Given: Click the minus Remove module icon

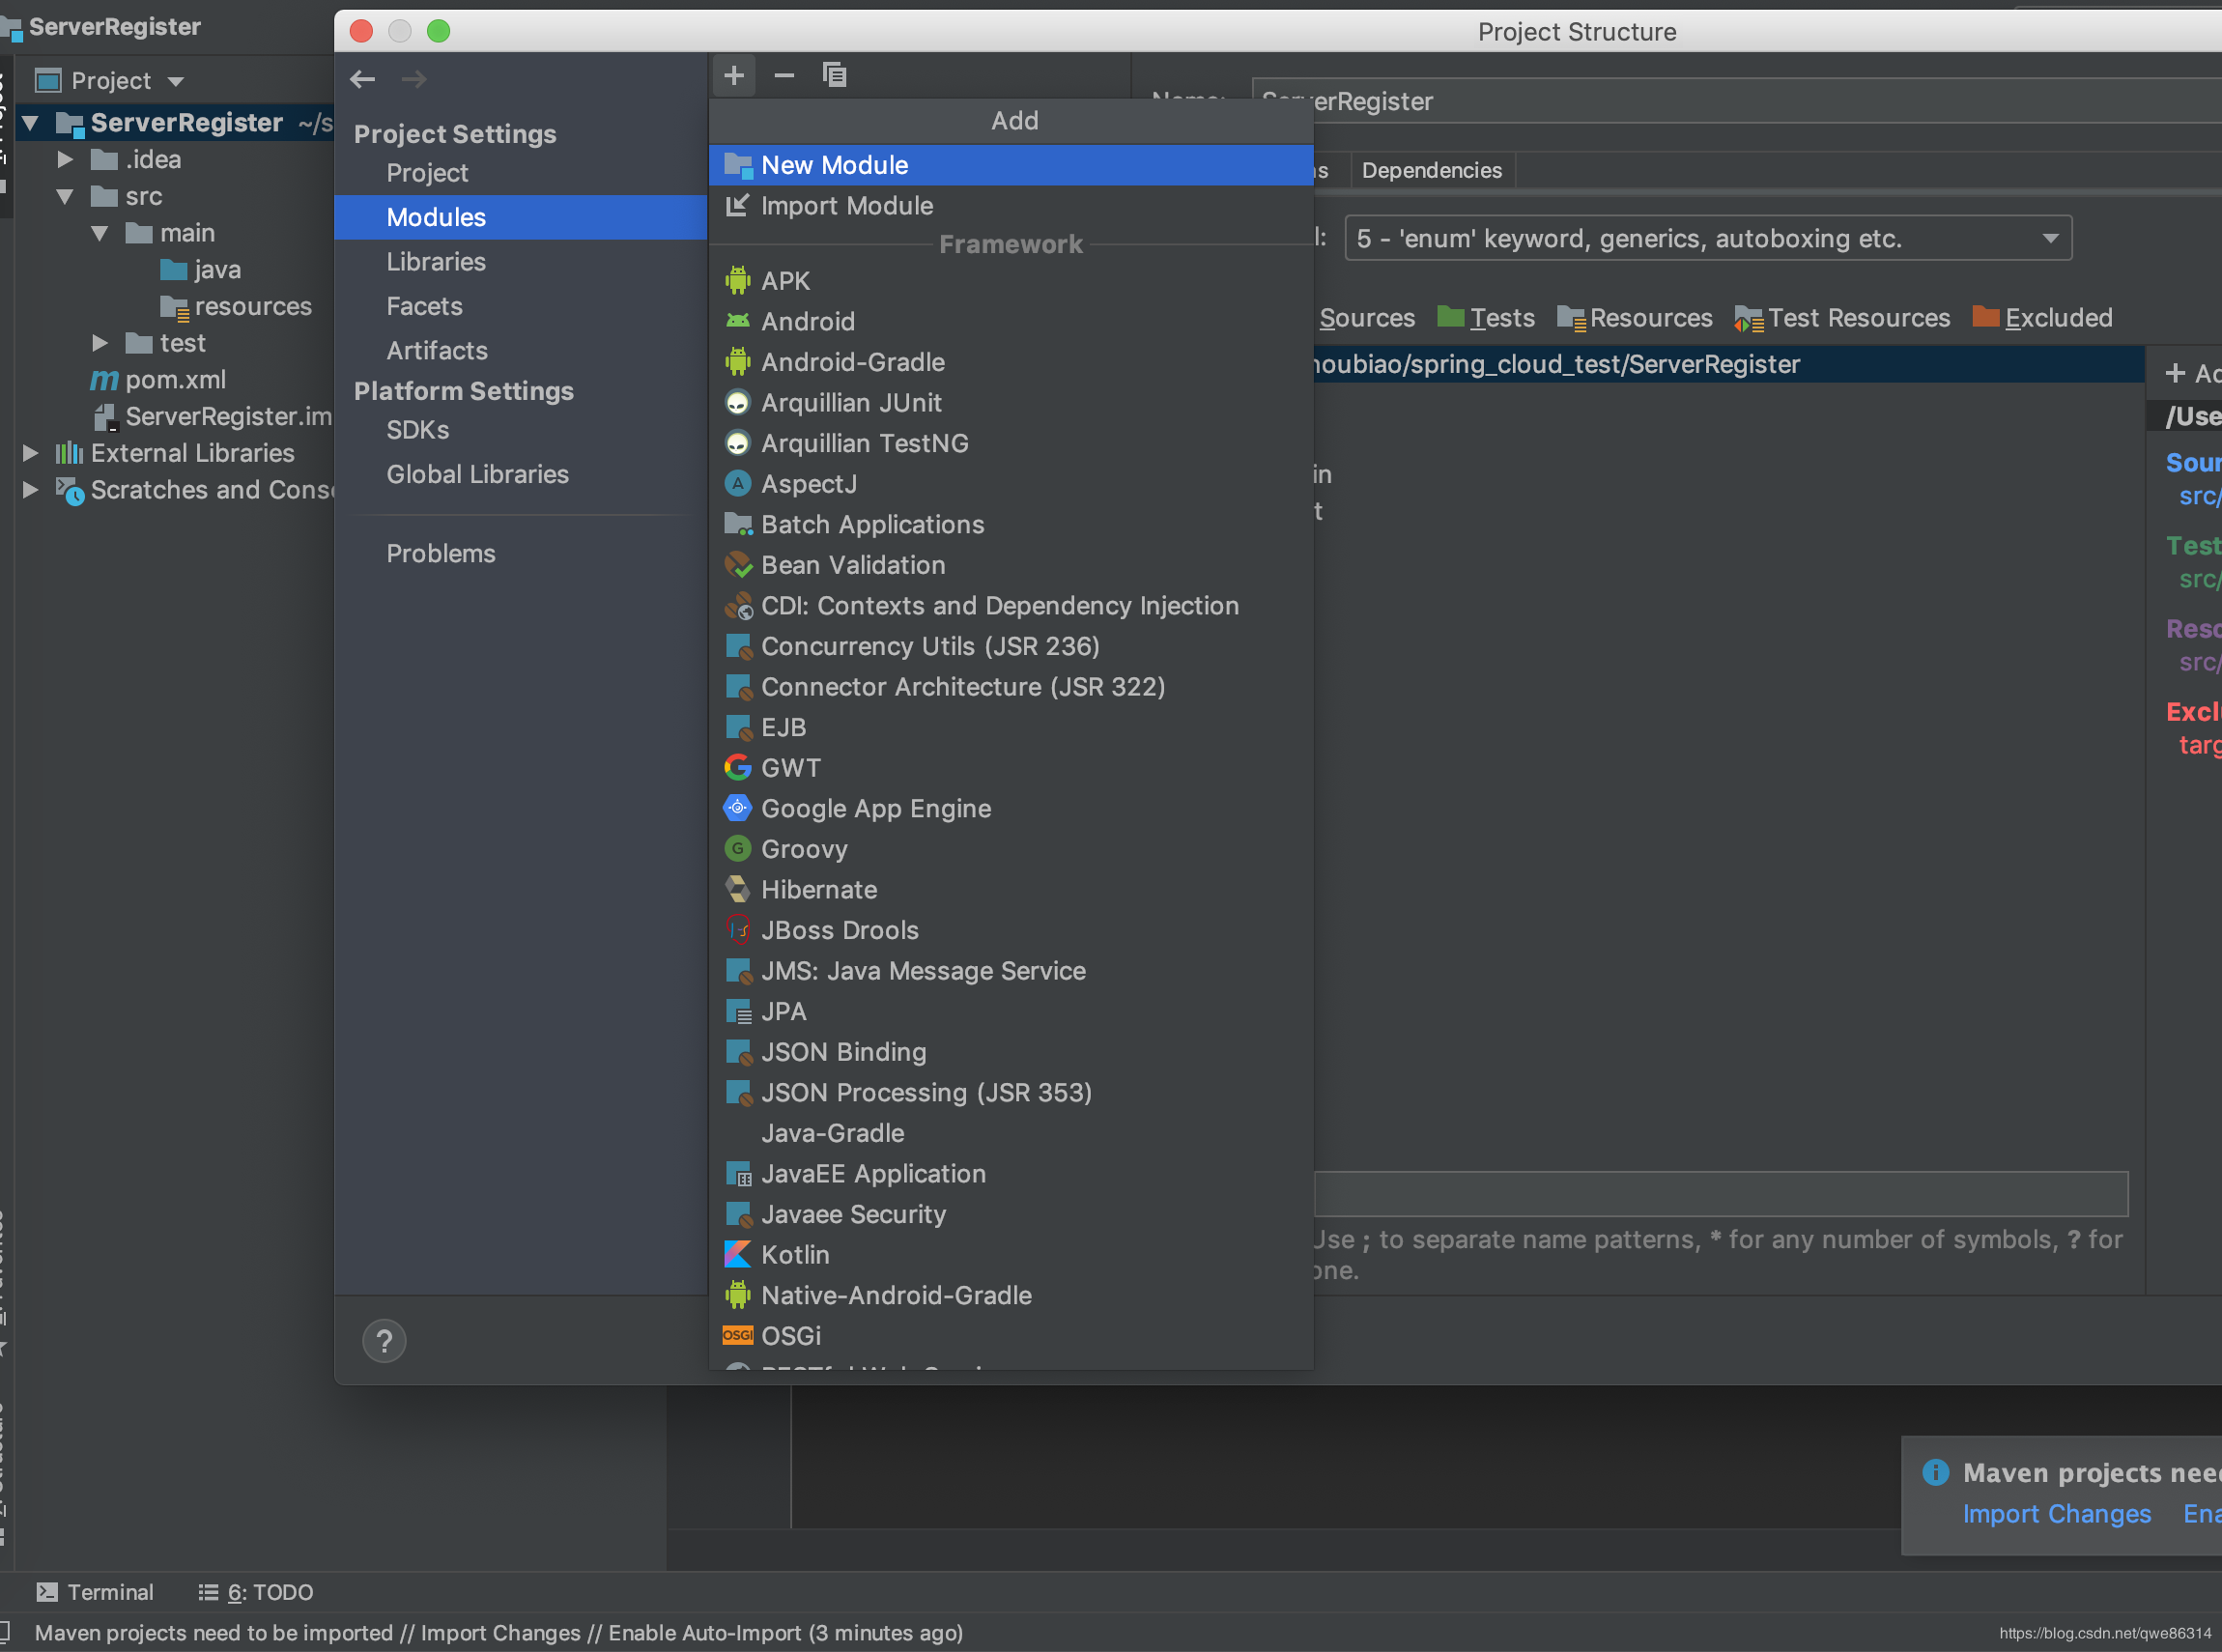Looking at the screenshot, I should (x=784, y=75).
